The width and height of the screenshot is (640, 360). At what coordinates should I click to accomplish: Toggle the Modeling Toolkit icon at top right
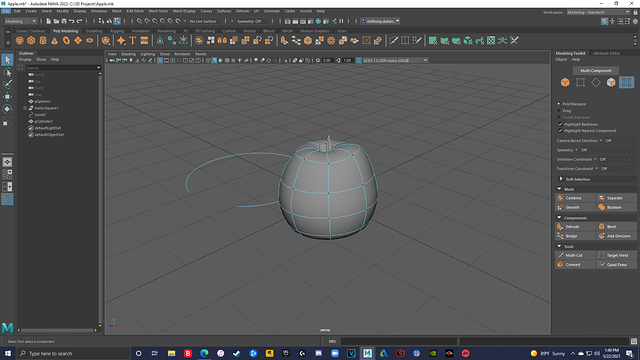pos(604,21)
